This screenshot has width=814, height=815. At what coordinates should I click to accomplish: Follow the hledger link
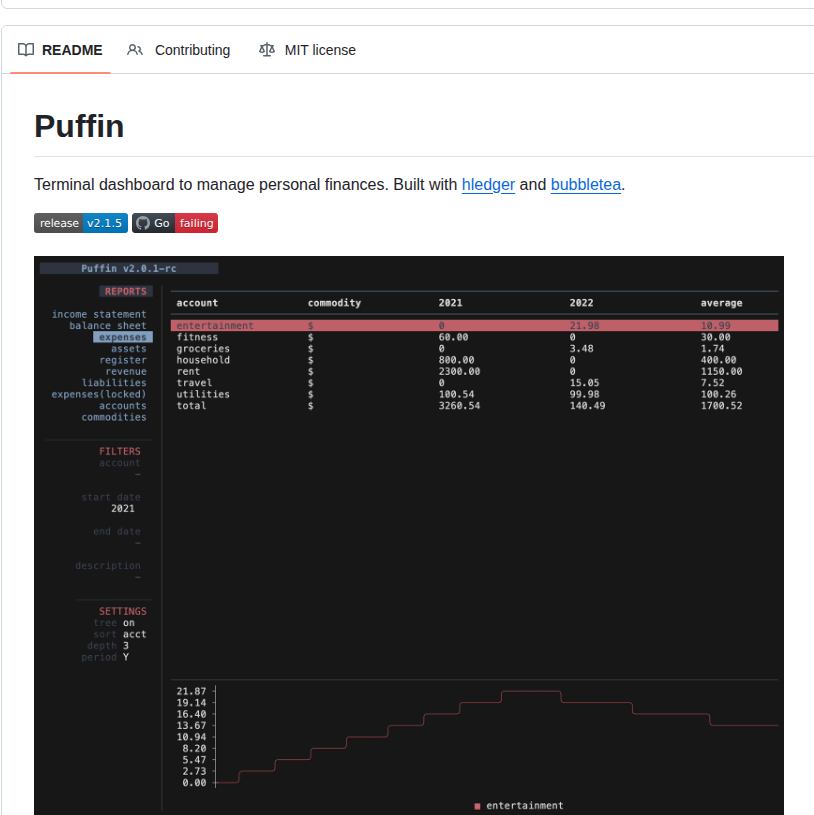tap(488, 185)
